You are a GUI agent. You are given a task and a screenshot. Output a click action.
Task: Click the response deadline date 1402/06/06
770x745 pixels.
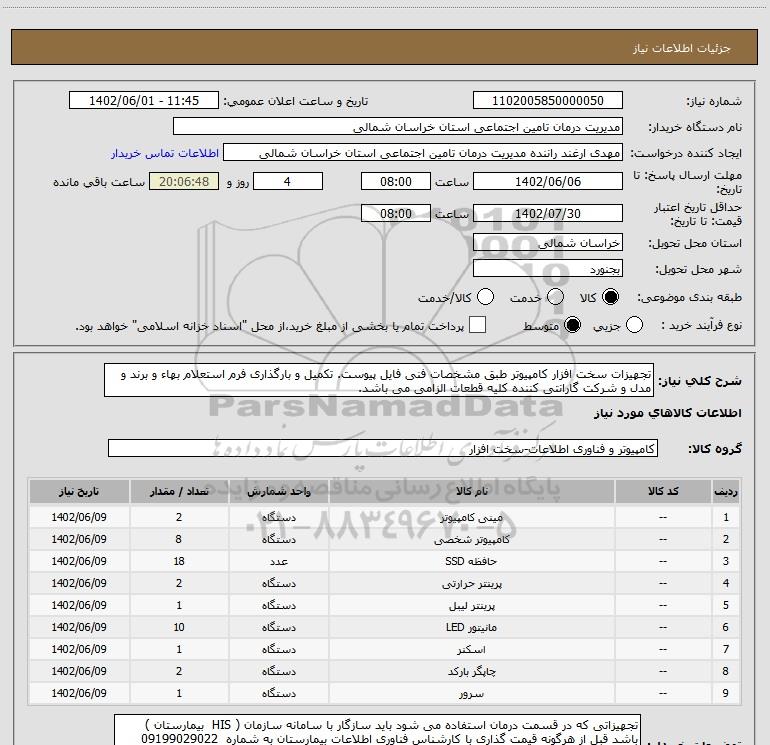[x=548, y=181]
